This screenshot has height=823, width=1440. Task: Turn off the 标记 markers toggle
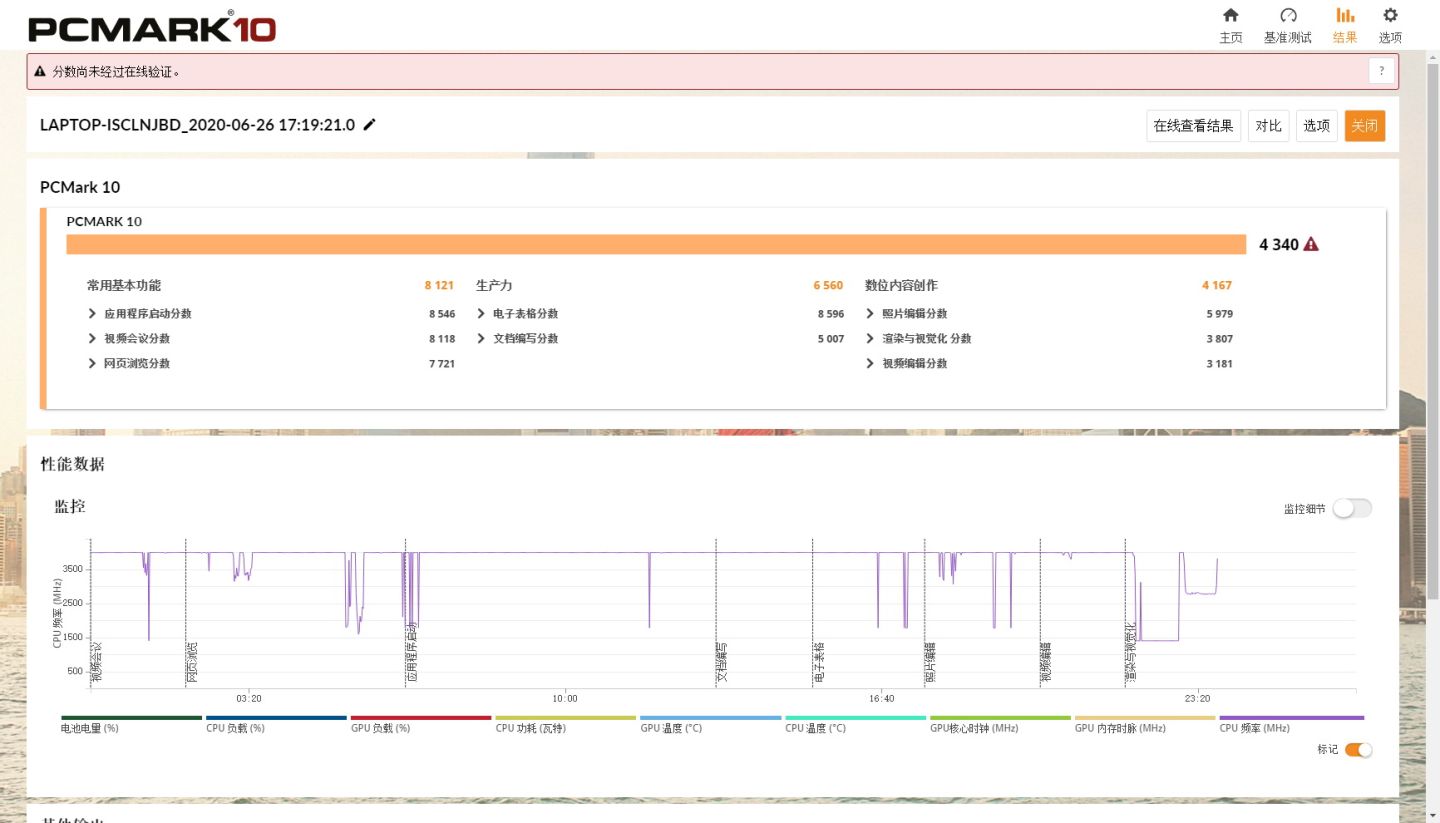click(1358, 750)
